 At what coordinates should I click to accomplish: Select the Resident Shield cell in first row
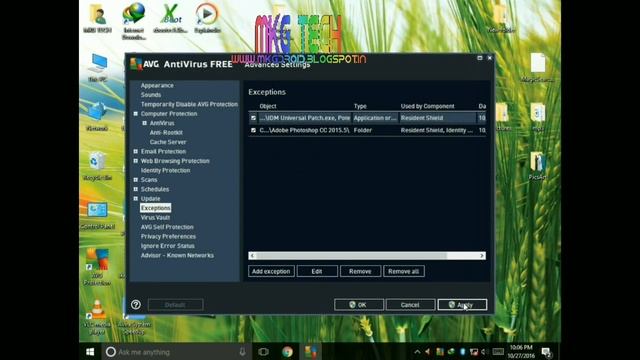pos(437,118)
